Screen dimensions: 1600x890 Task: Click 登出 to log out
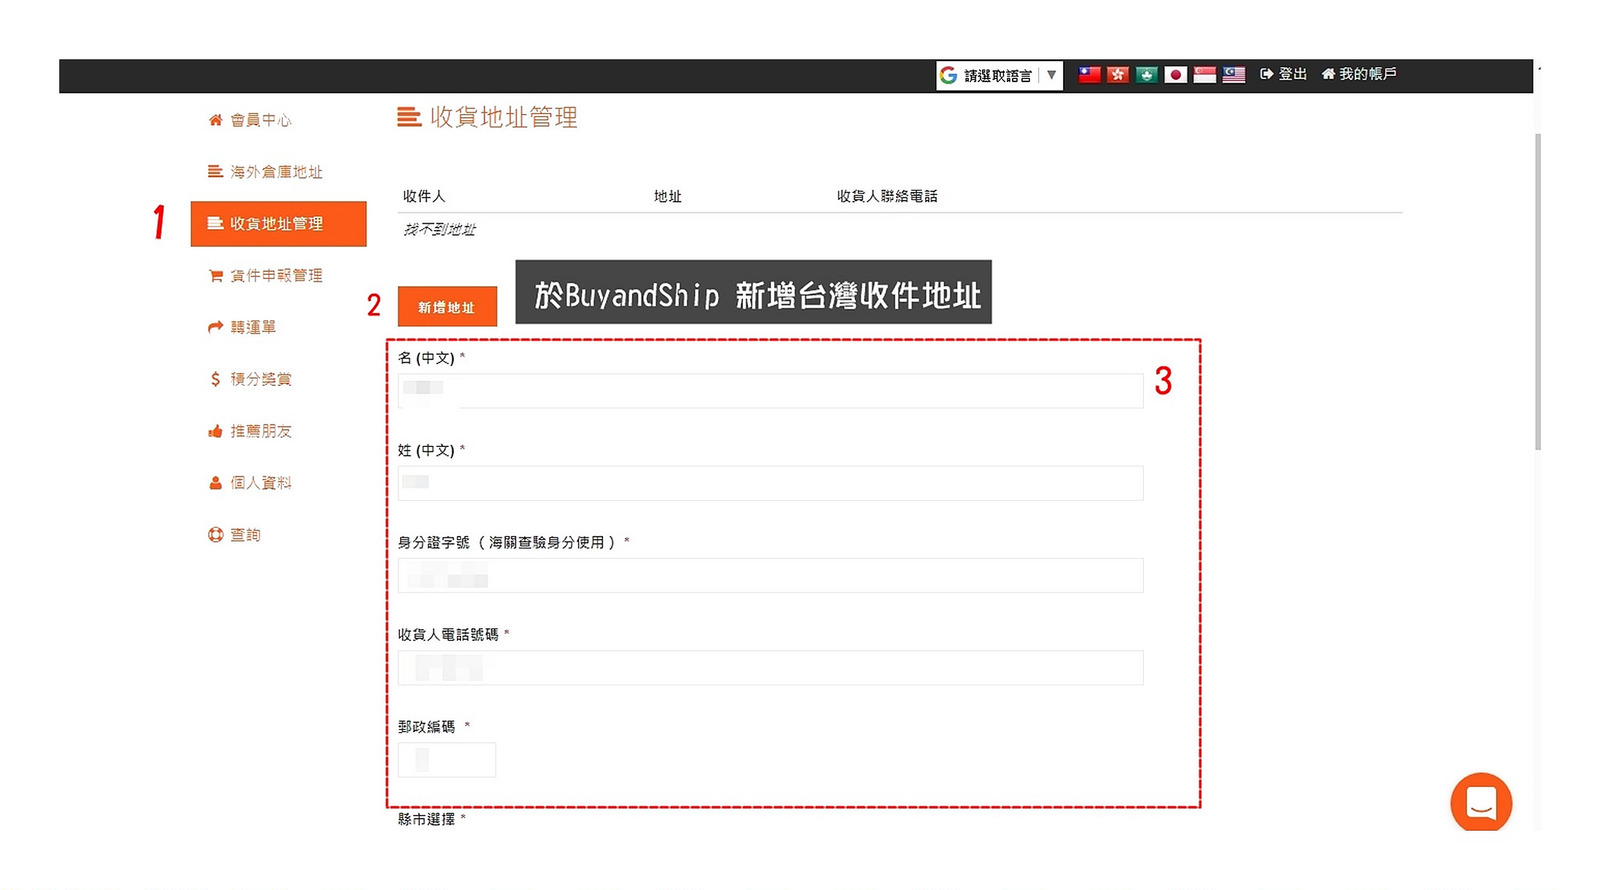(1284, 74)
